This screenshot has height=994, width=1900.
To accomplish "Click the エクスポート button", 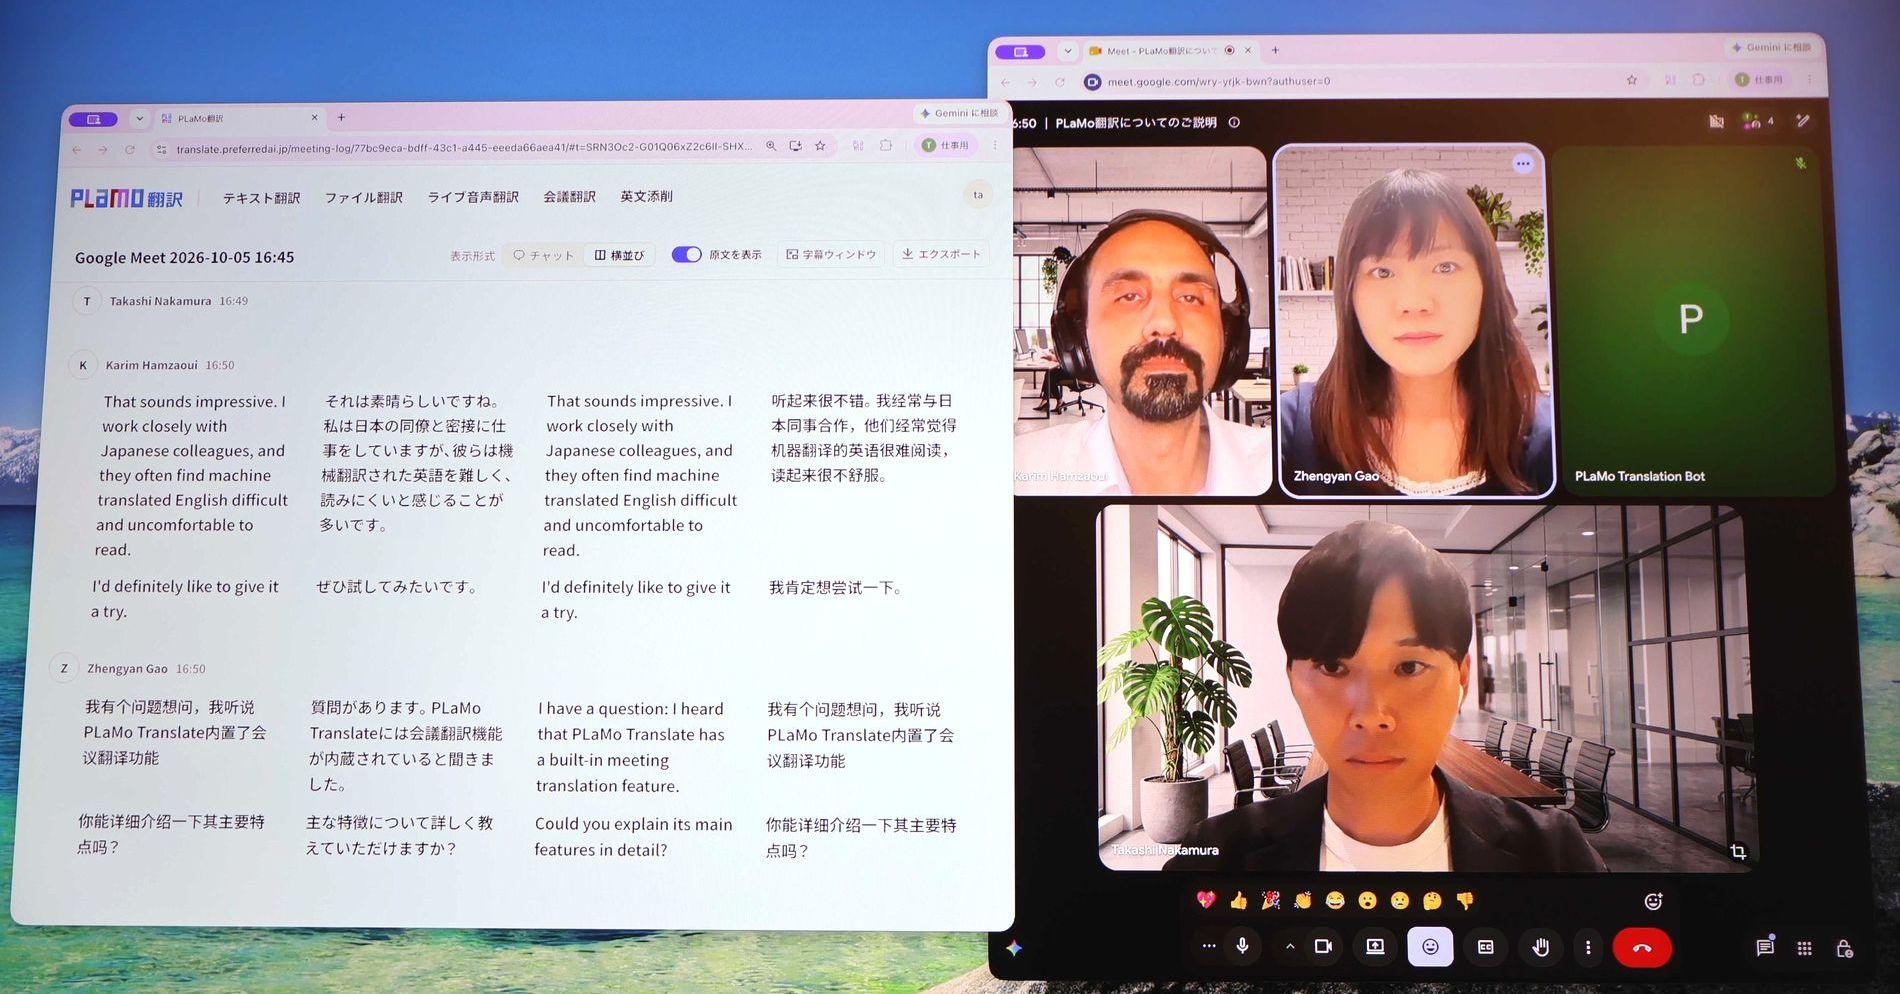I will click(x=941, y=254).
